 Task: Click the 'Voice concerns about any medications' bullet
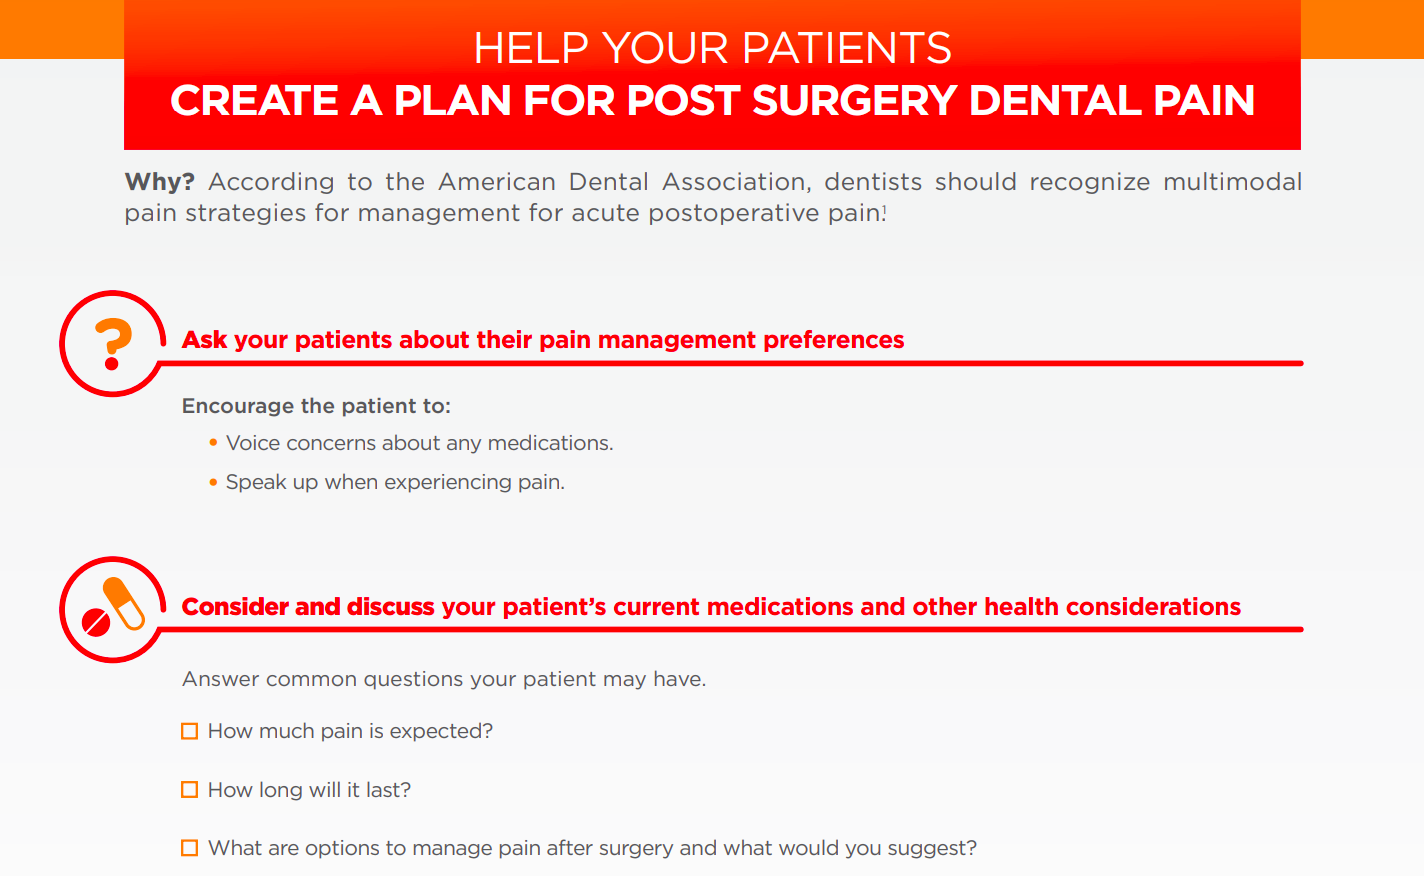pos(420,443)
